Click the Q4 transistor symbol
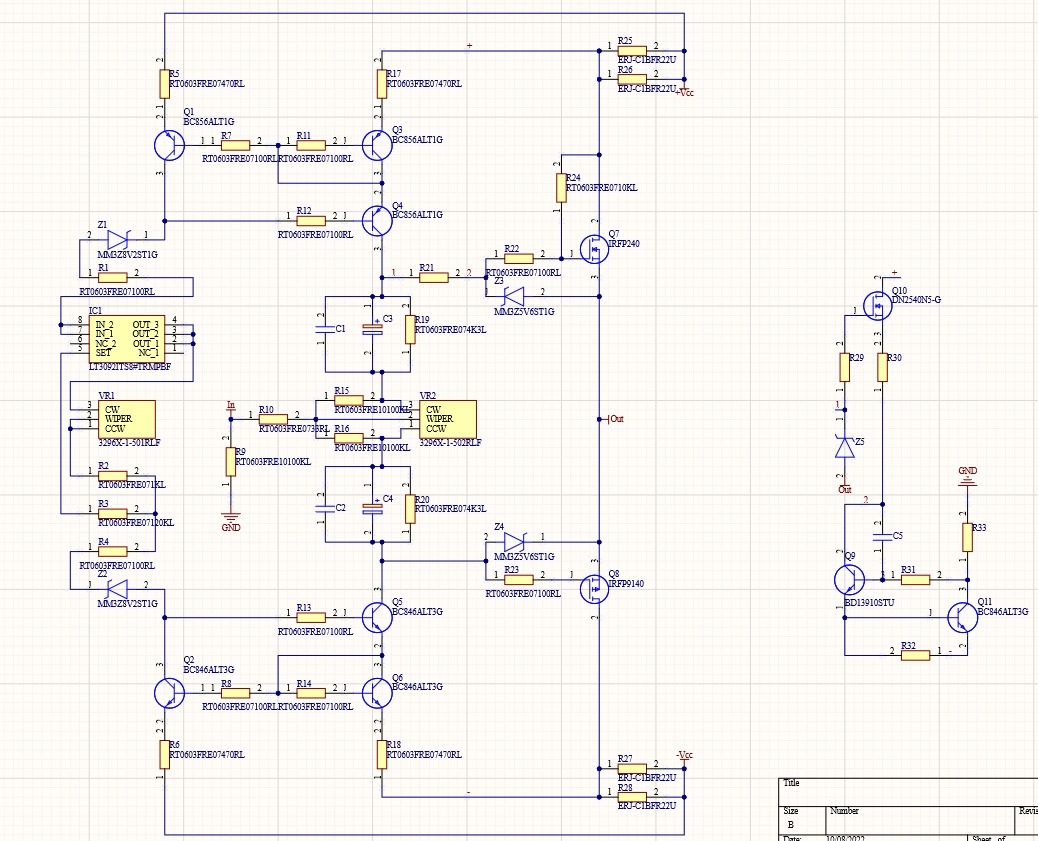This screenshot has width=1038, height=841. pyautogui.click(x=377, y=221)
